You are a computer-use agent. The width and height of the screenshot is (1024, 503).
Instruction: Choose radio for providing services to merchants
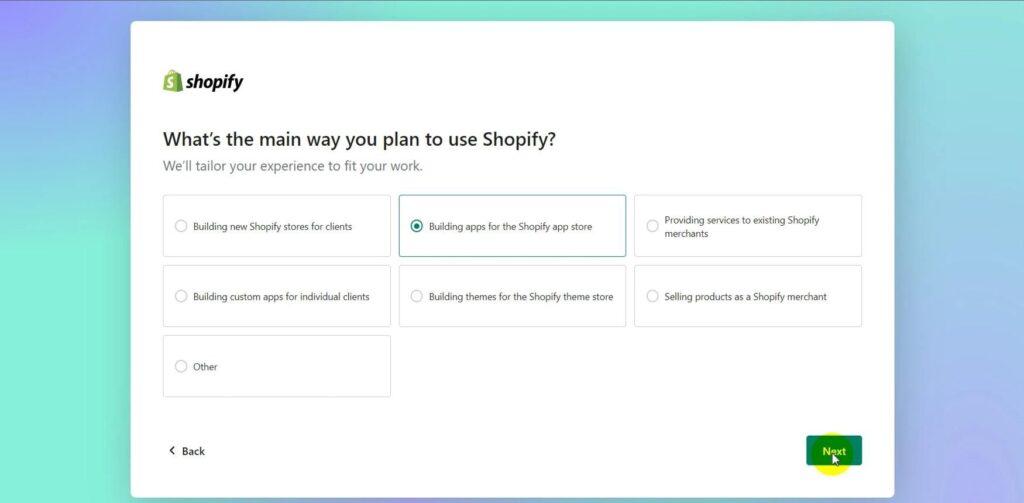pyautogui.click(x=652, y=226)
